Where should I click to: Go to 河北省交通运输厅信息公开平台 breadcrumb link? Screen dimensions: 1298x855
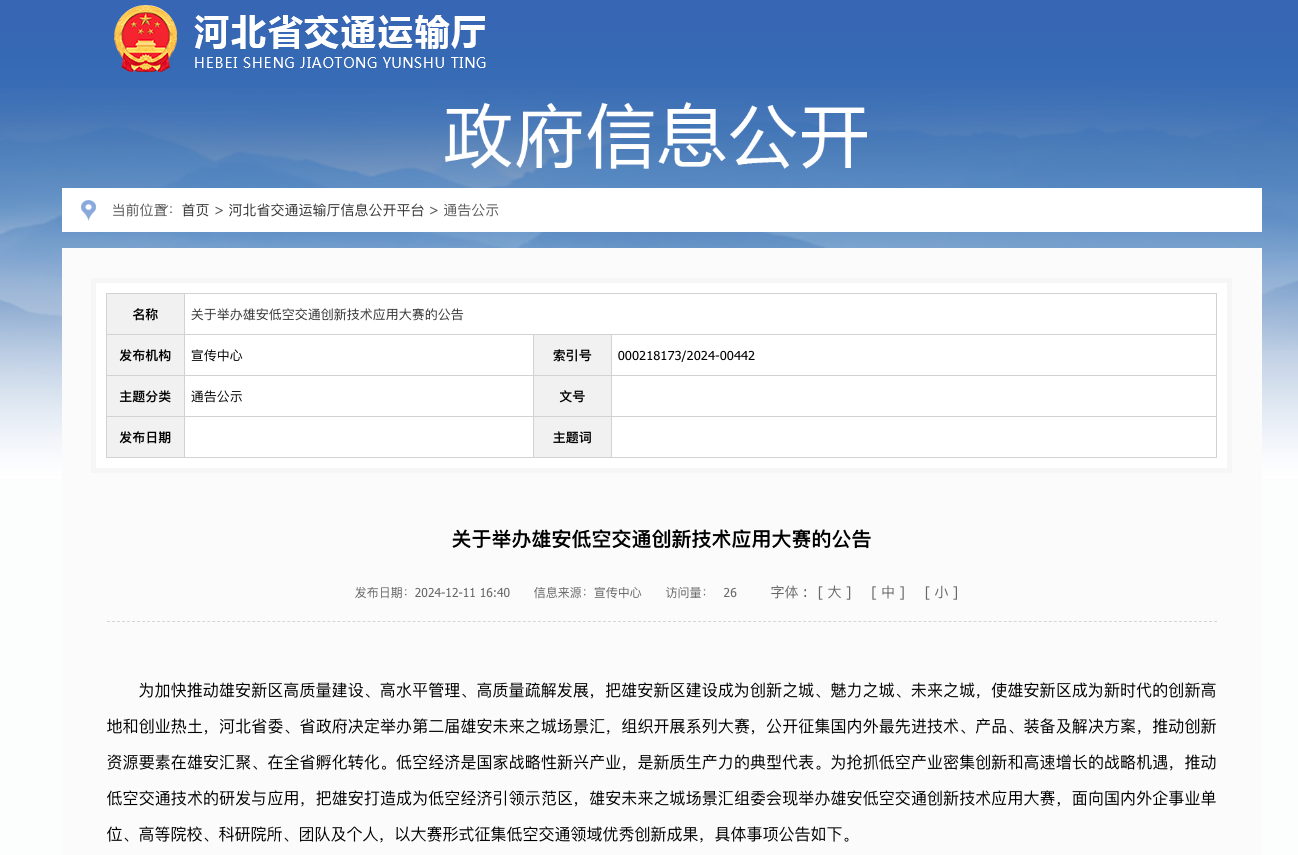(x=326, y=210)
